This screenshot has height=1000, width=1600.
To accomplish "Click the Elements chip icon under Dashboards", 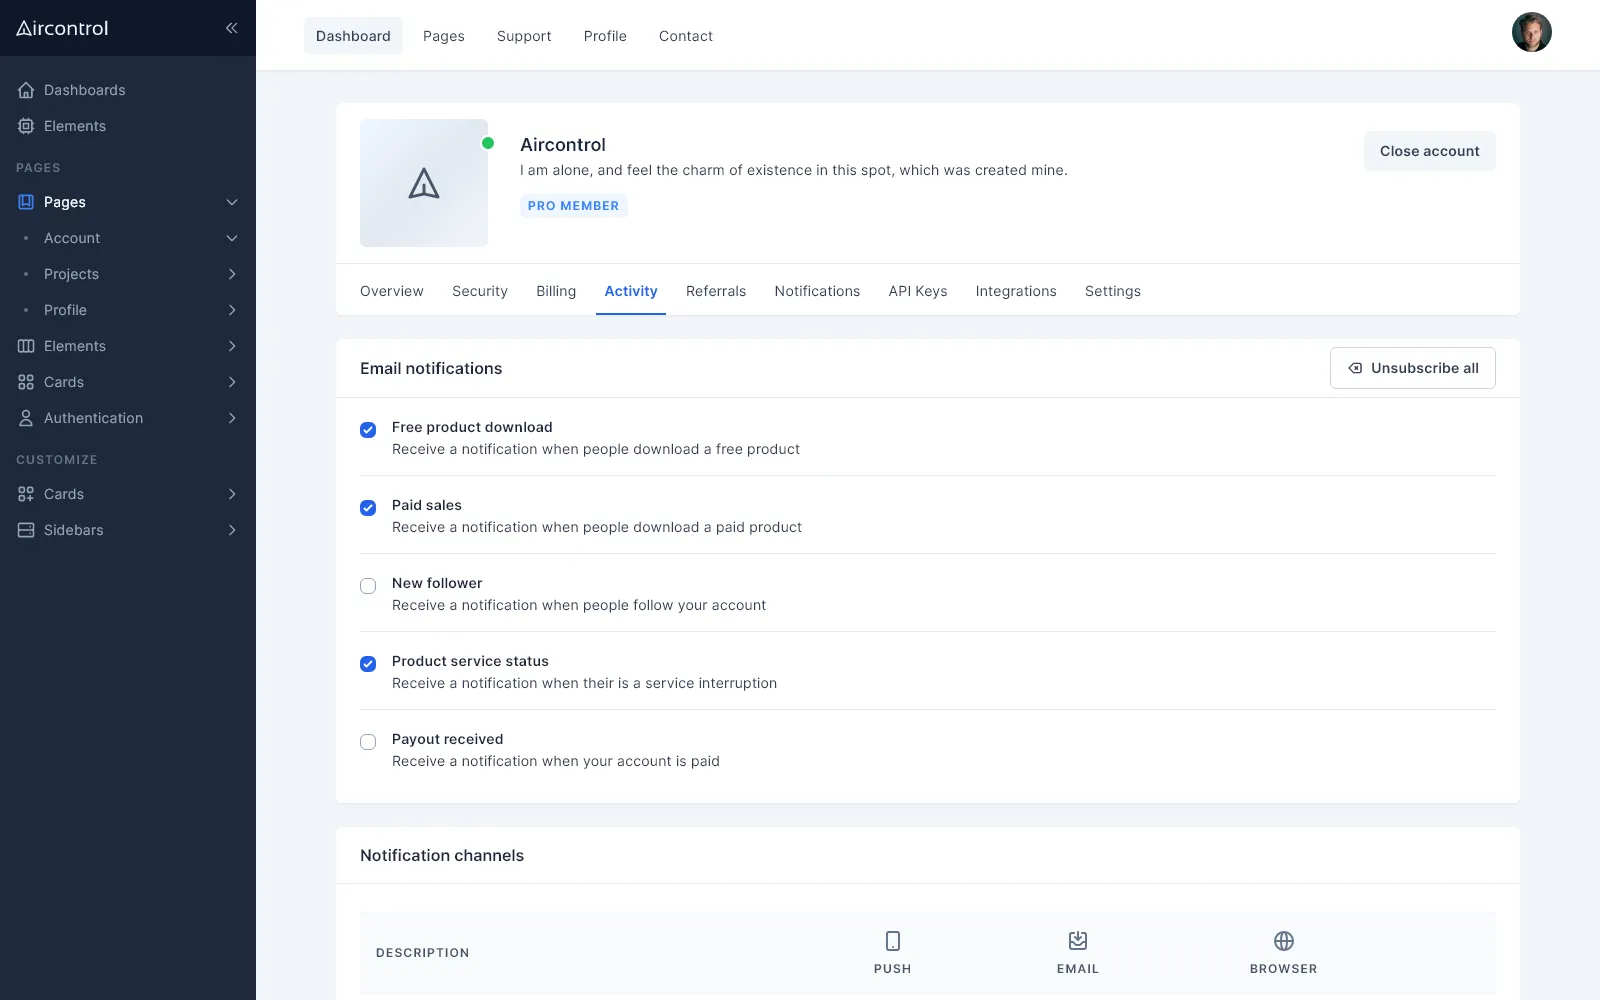I will click(26, 126).
